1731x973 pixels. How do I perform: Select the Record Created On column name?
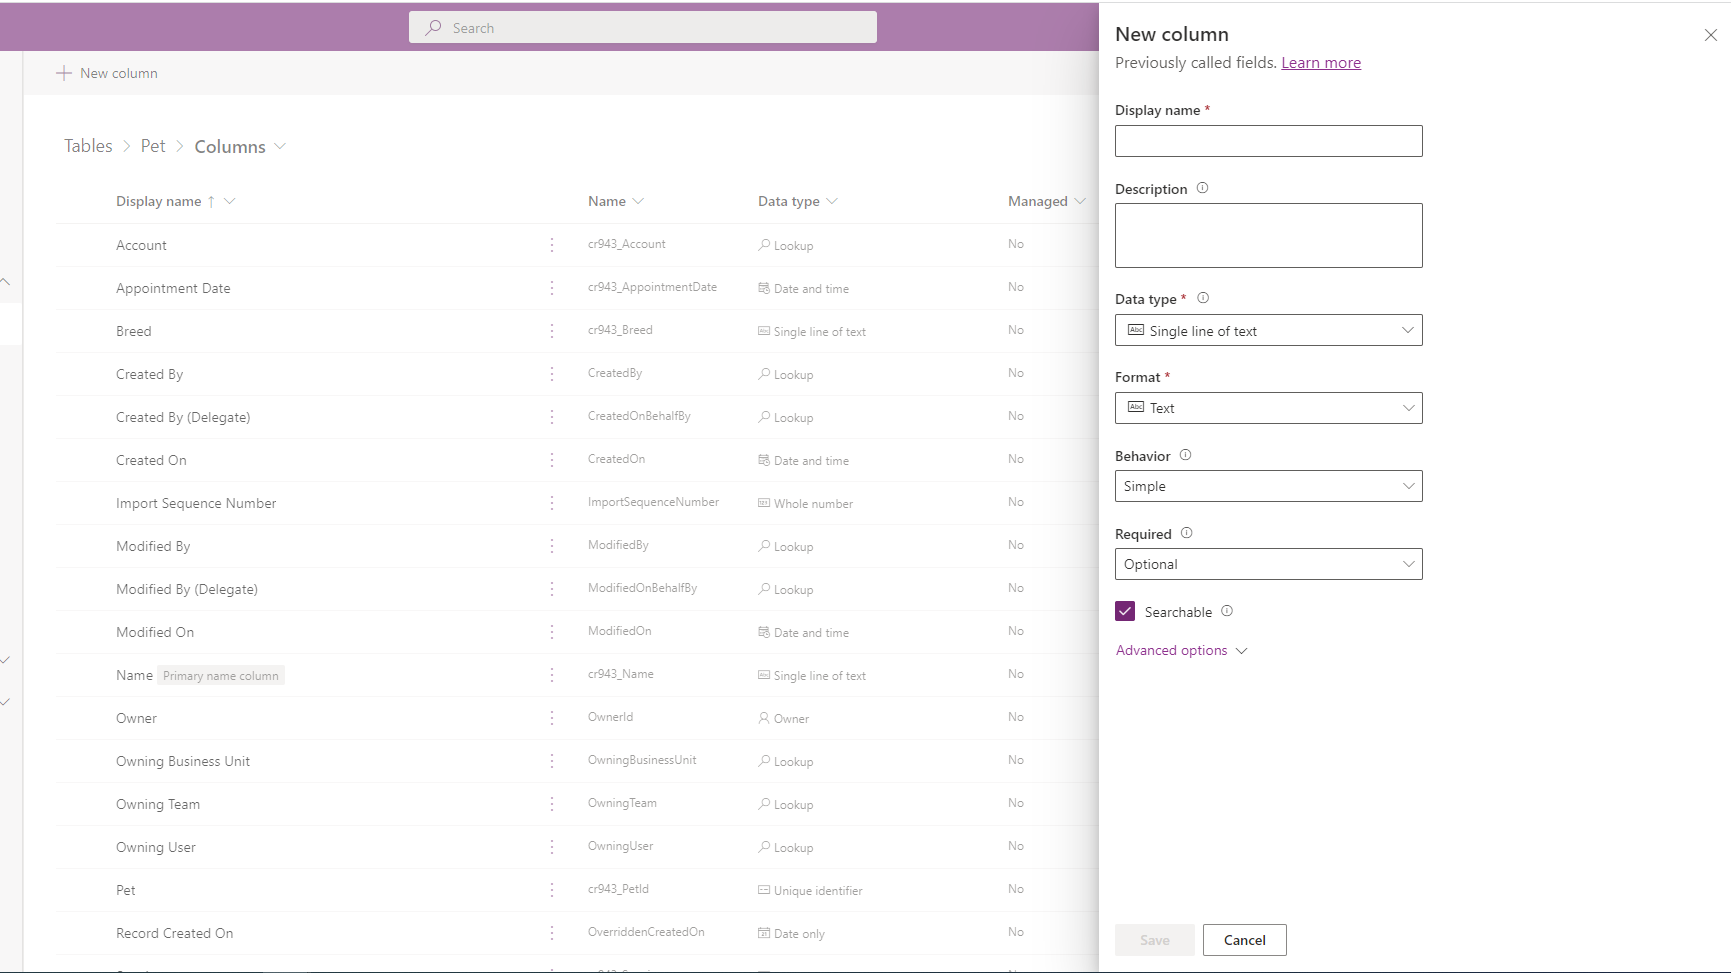(x=174, y=933)
